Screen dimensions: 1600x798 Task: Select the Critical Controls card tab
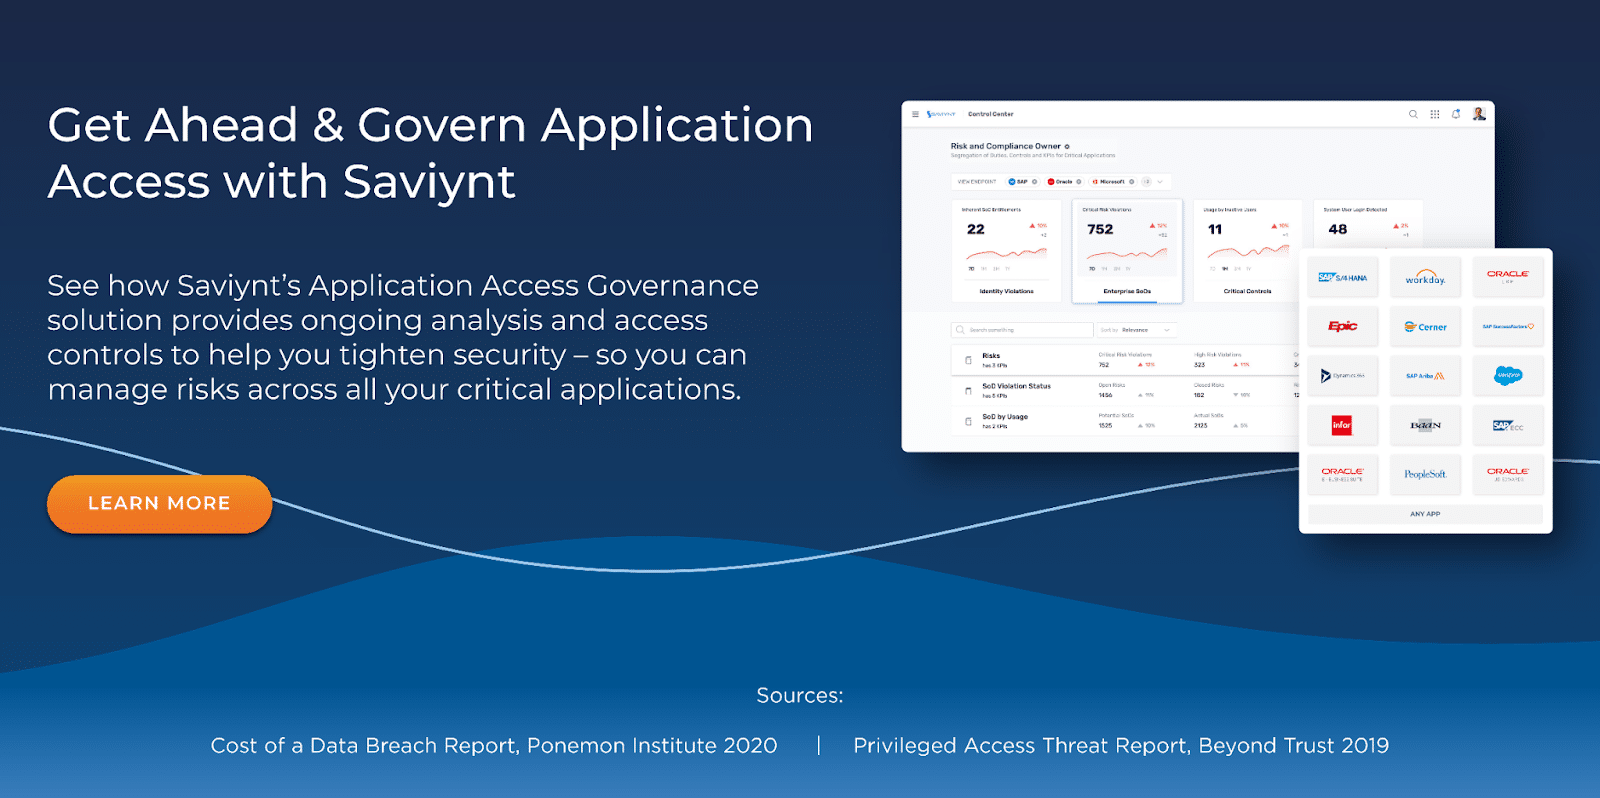point(1247,291)
